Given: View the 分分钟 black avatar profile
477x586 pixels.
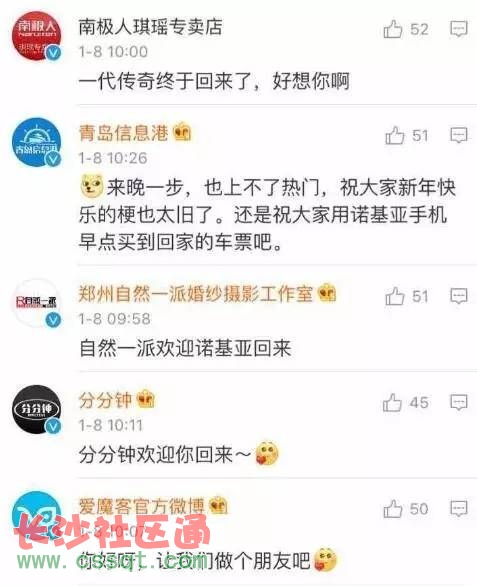Looking at the screenshot, I should pyautogui.click(x=37, y=409).
